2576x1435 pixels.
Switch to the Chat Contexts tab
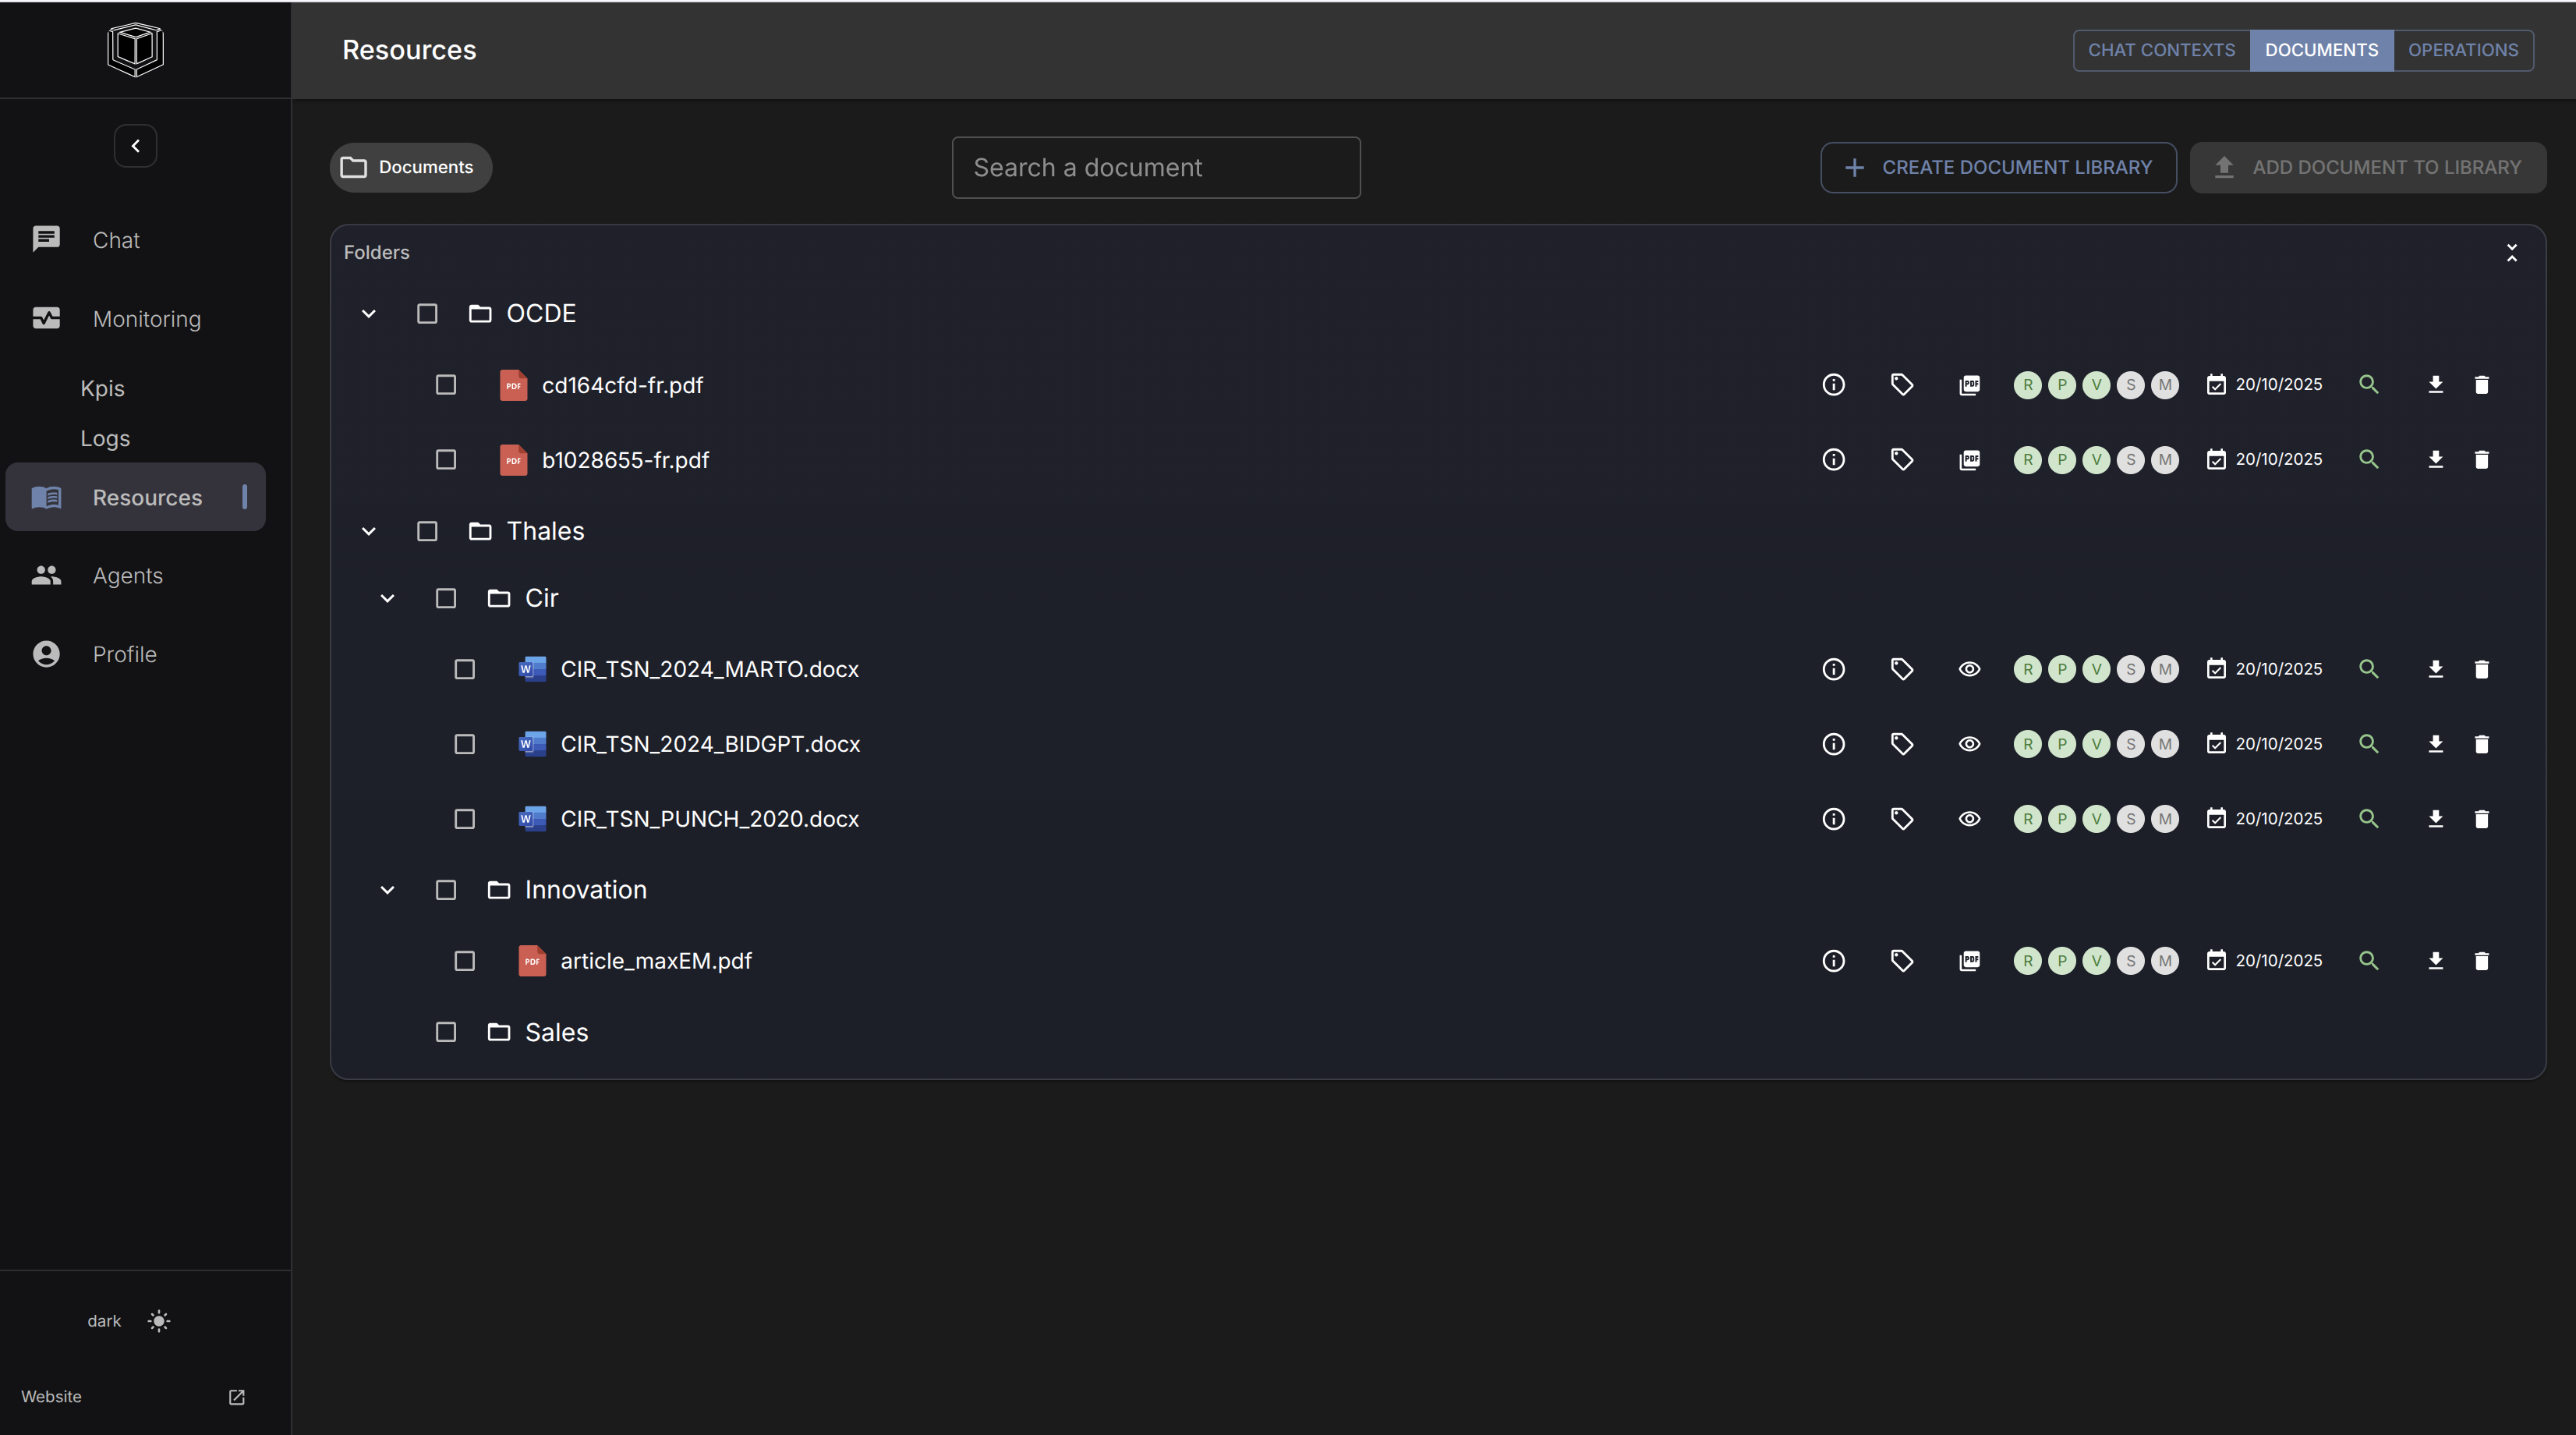(x=2160, y=50)
